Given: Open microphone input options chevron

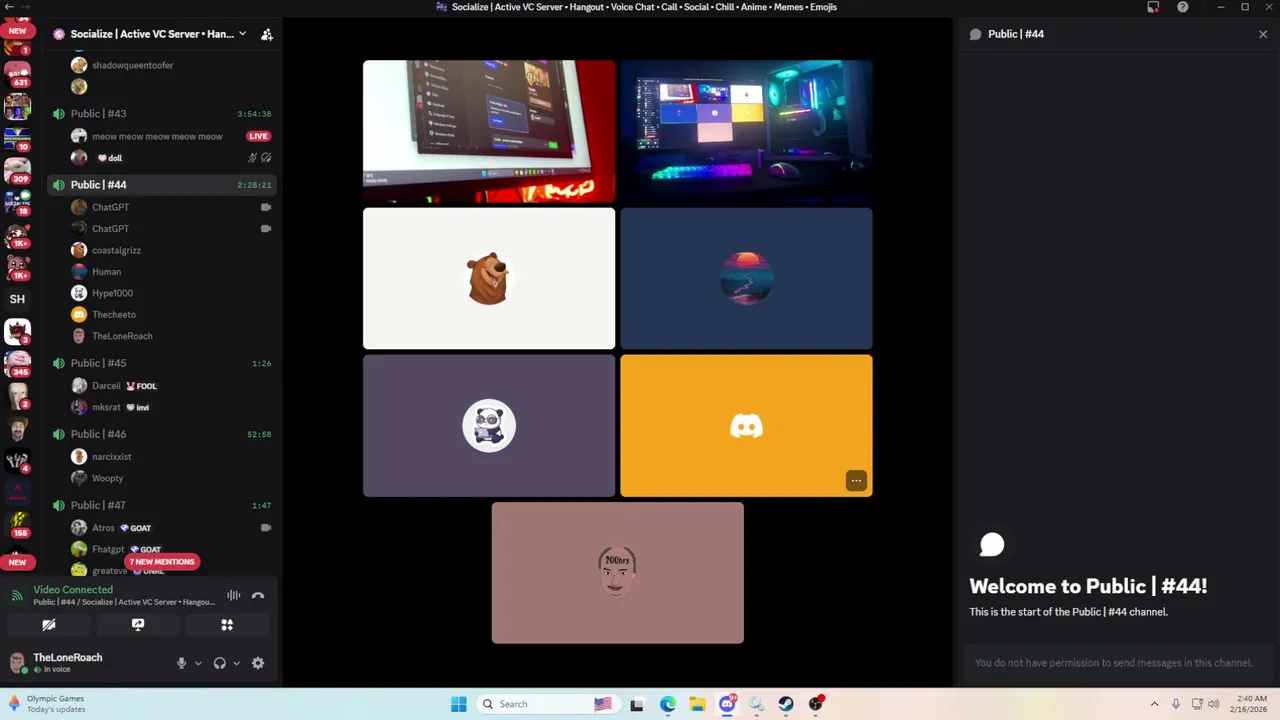Looking at the screenshot, I should 198,663.
